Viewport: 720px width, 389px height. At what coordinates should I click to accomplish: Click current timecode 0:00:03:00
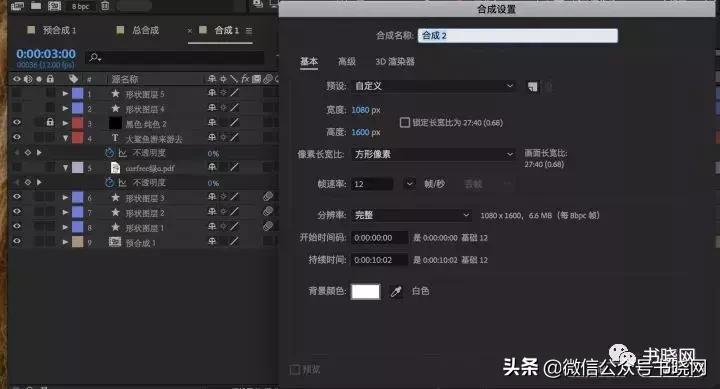46,54
